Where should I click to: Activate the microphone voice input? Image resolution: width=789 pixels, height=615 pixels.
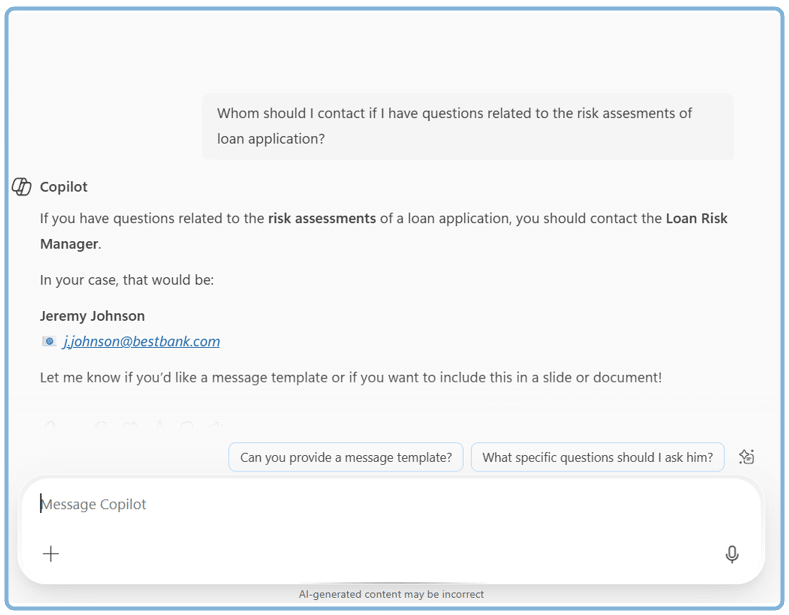point(732,554)
